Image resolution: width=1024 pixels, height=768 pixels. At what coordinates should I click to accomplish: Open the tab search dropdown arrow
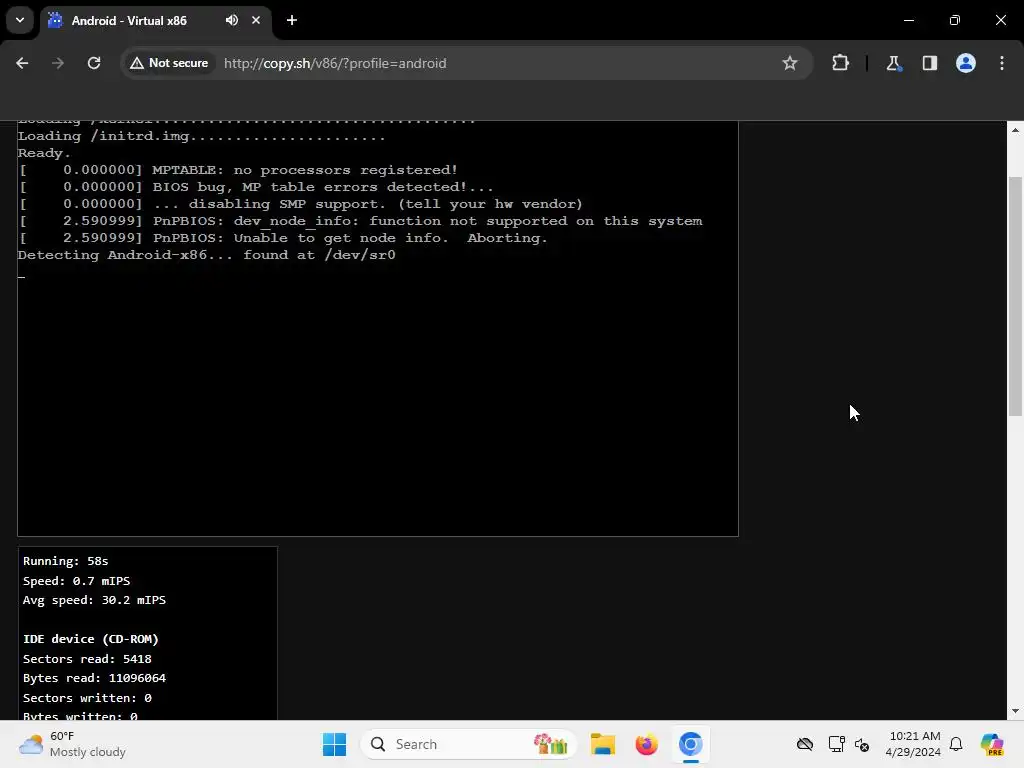(20, 20)
